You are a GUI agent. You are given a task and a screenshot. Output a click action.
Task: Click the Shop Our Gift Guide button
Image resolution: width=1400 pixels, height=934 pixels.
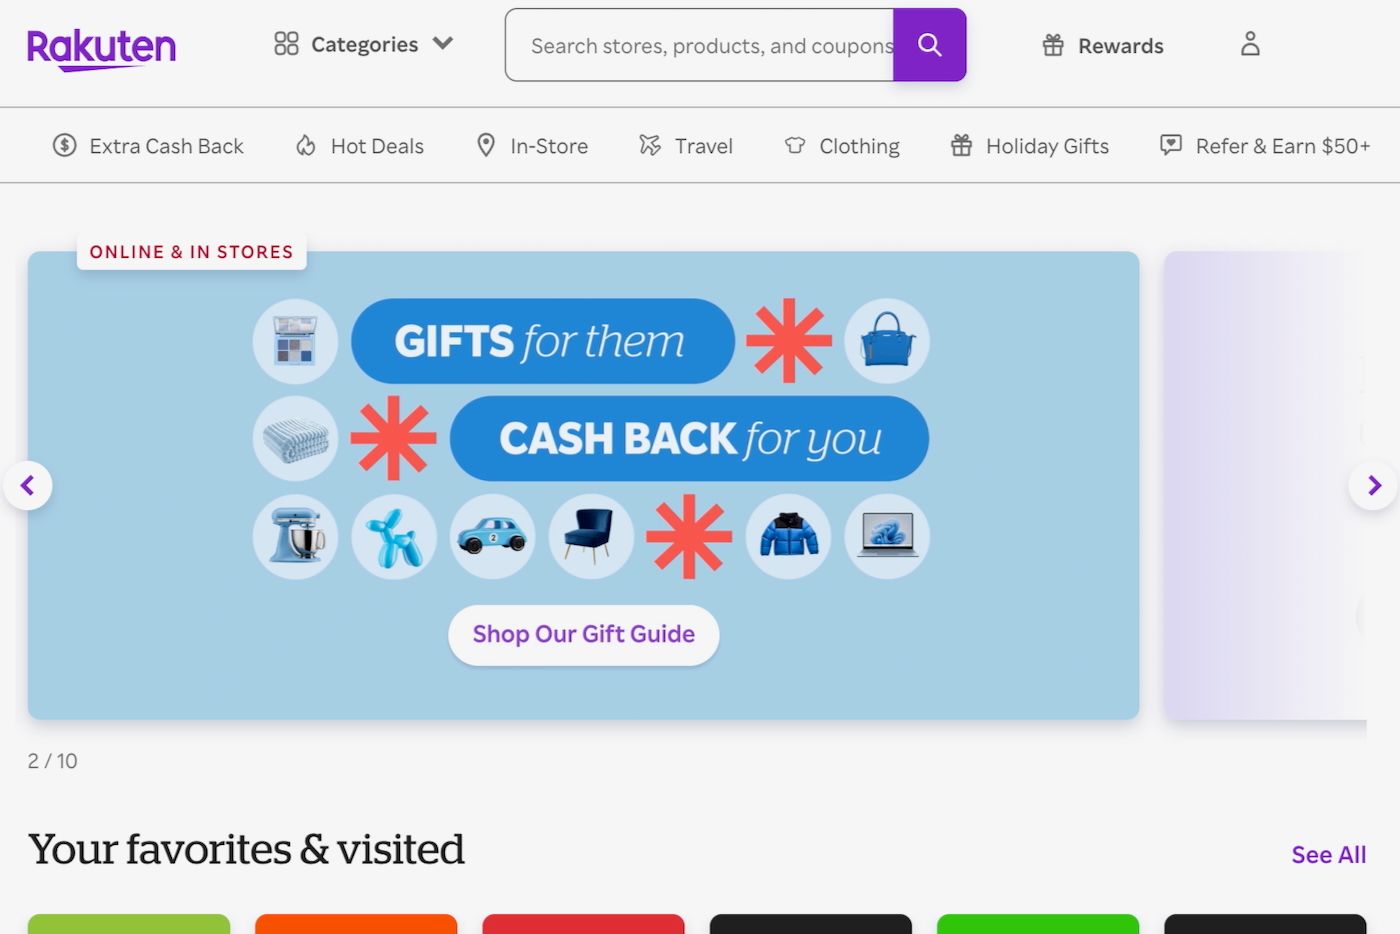pos(584,634)
